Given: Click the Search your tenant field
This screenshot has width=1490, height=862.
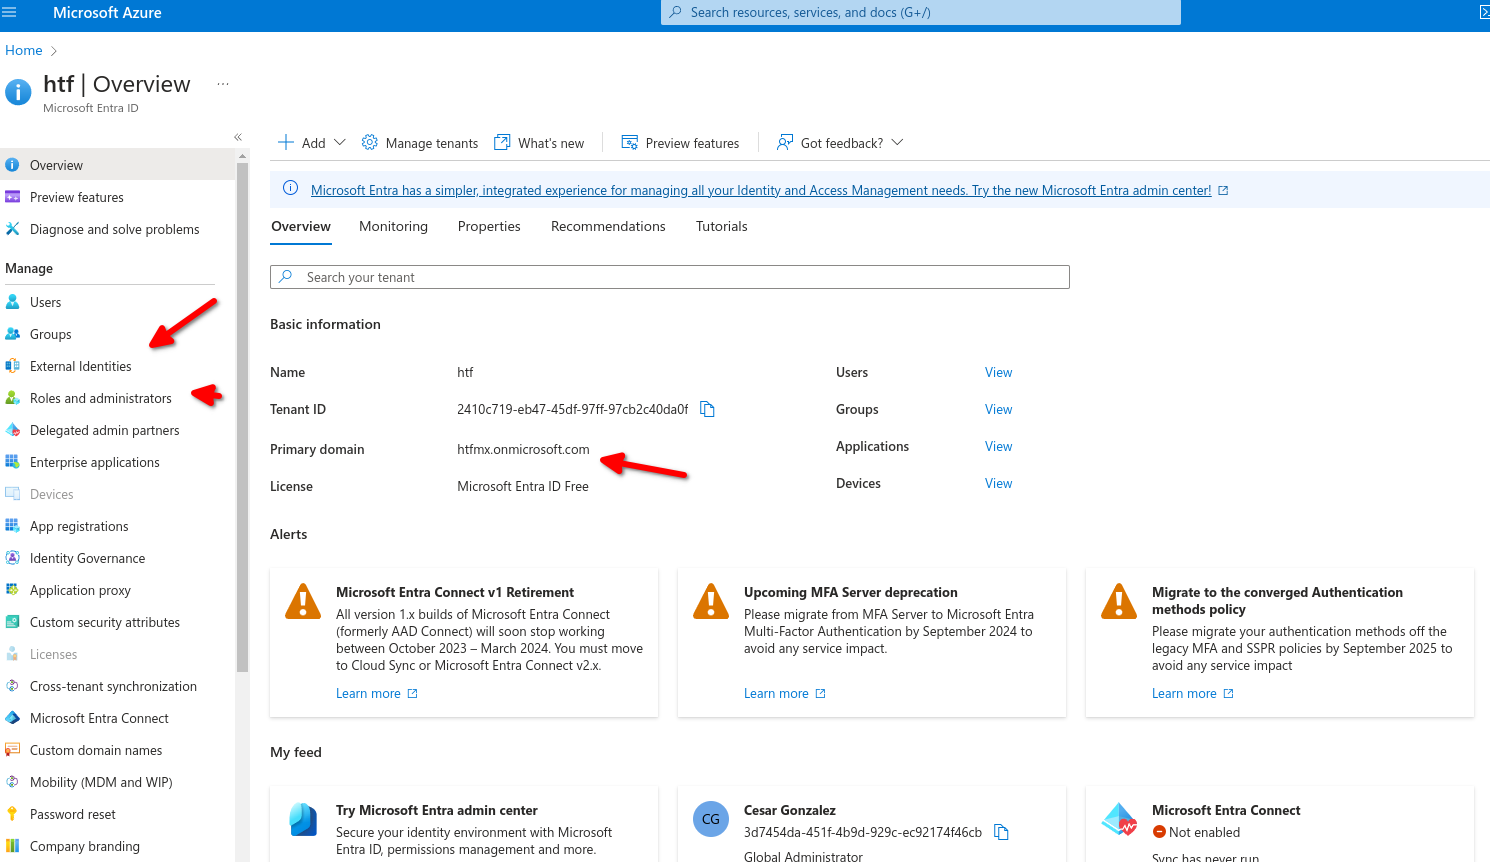Looking at the screenshot, I should 670,277.
